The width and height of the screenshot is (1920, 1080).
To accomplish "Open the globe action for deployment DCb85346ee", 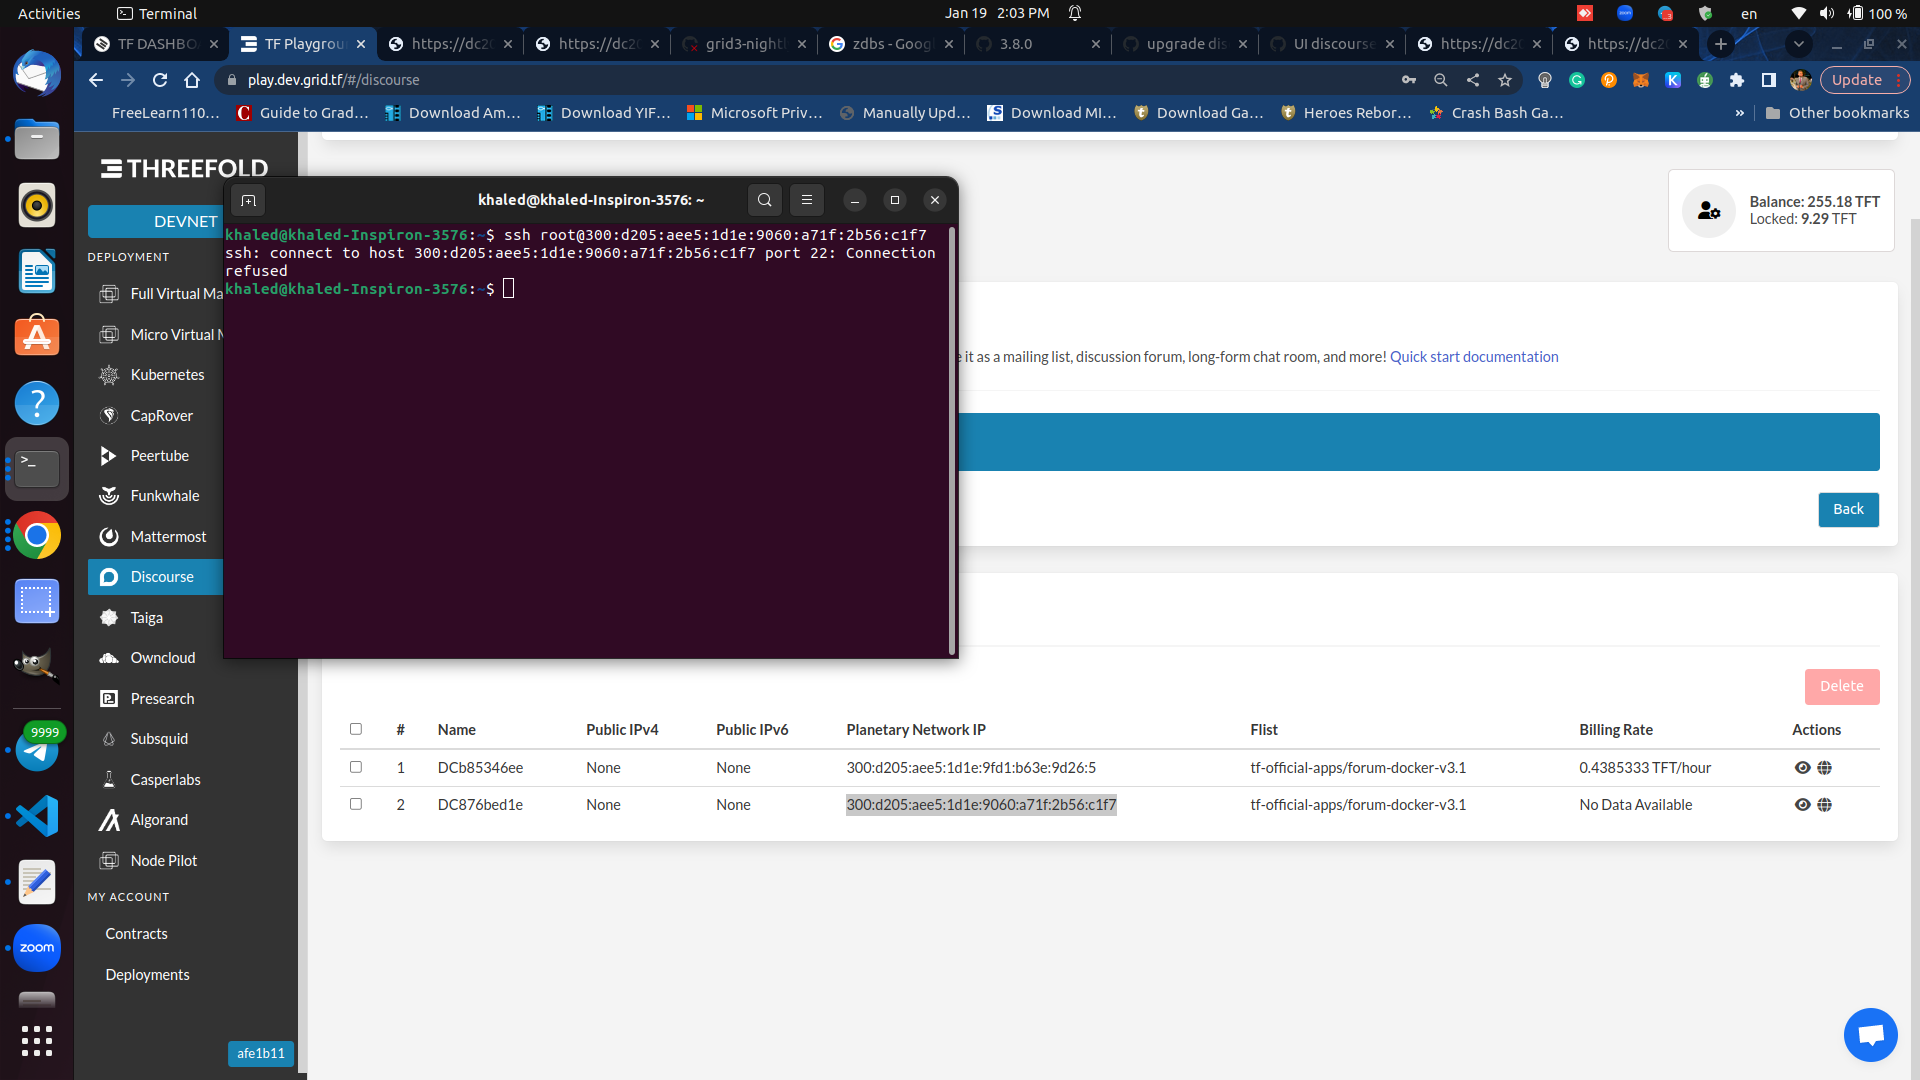I will click(1825, 768).
